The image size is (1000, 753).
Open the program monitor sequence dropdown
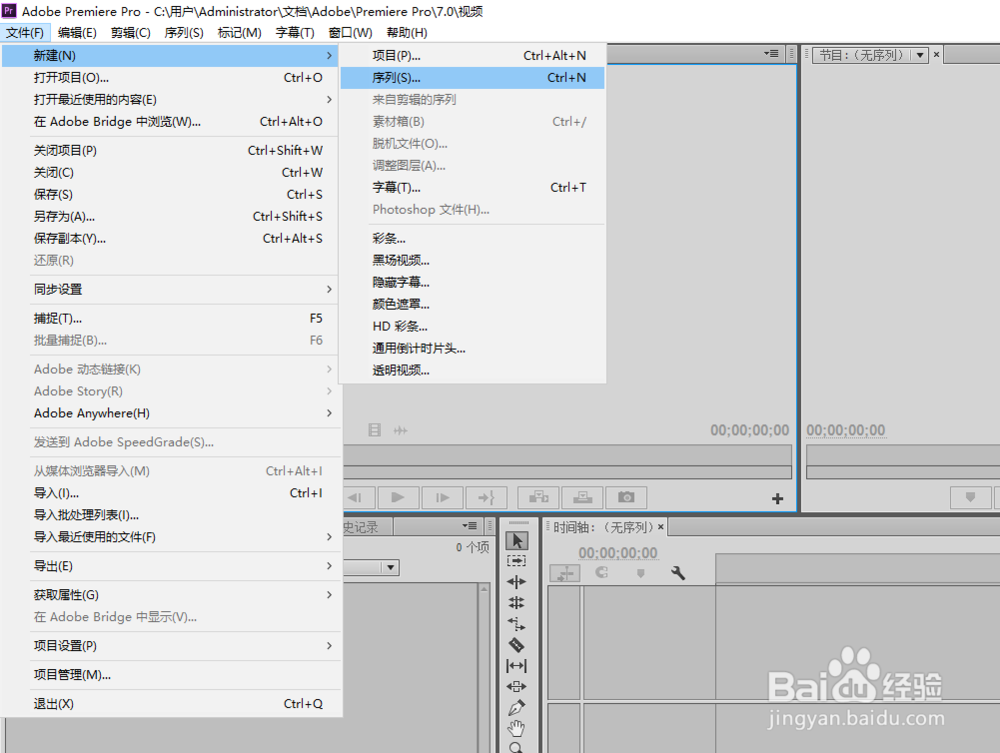coord(920,55)
